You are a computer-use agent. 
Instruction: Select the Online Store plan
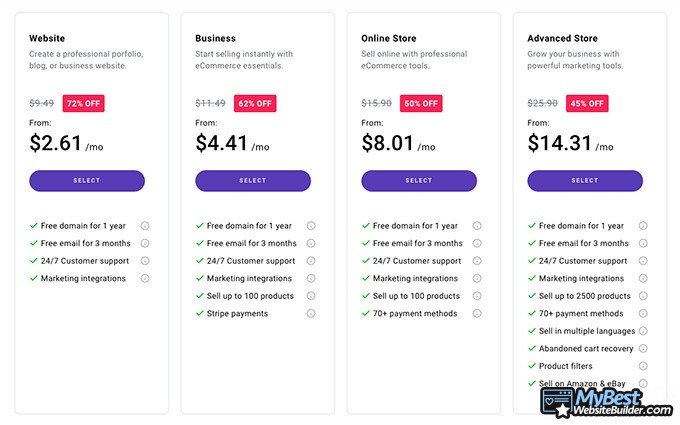(x=419, y=180)
